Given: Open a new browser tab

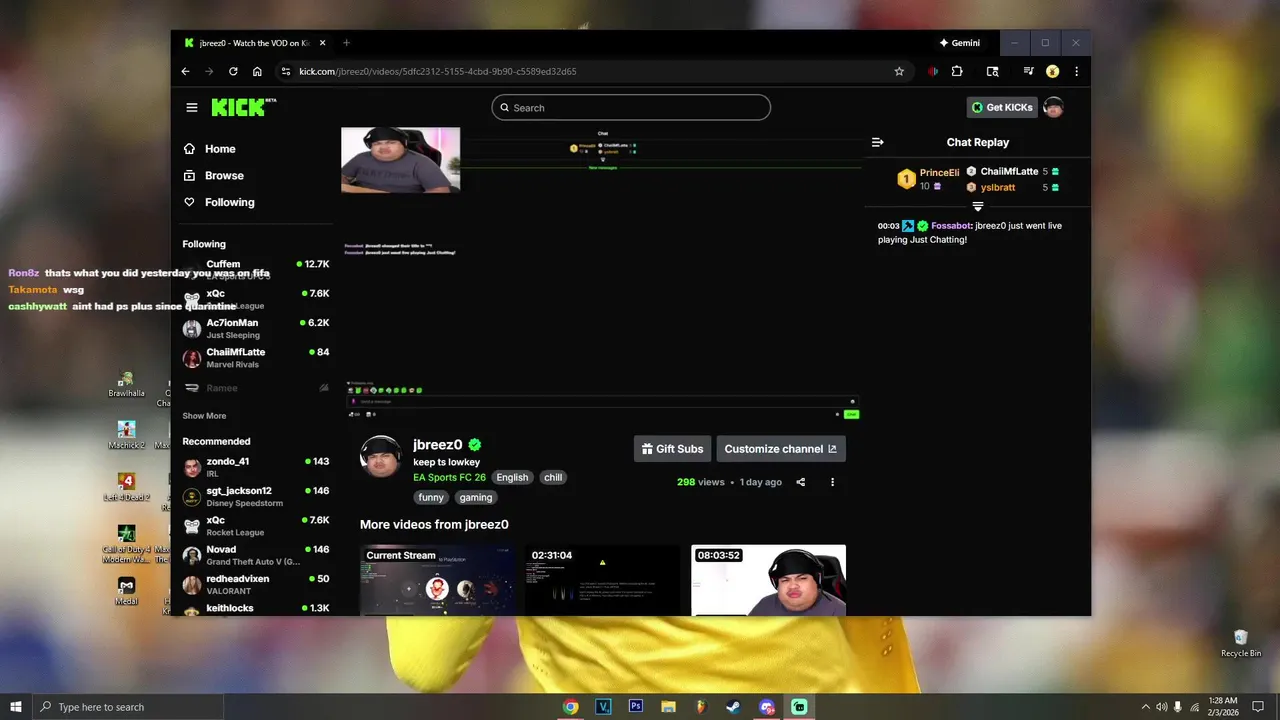Looking at the screenshot, I should [x=346, y=43].
